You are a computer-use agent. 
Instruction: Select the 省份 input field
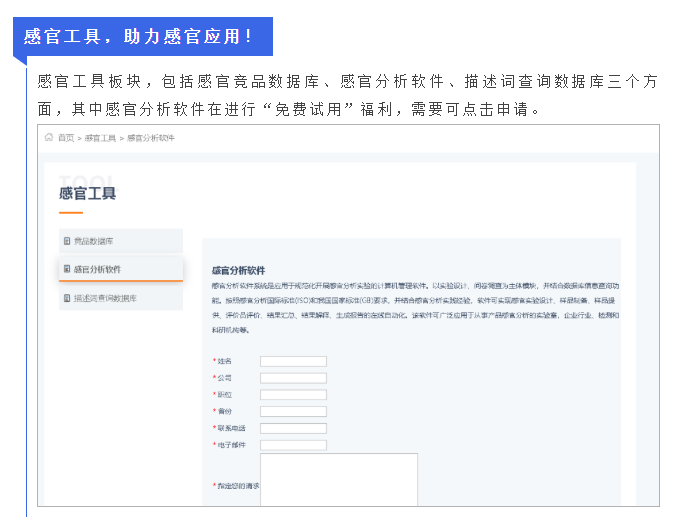click(x=293, y=411)
